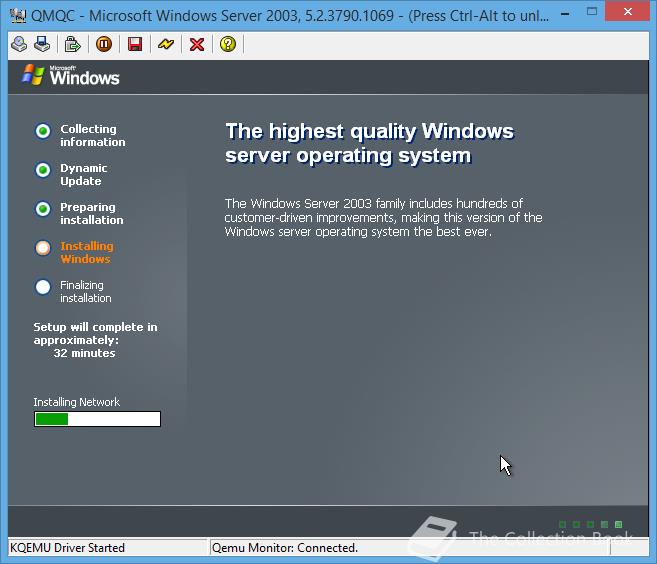Click "Setup will complete in approximately:" text
Screen dimensions: 657x564
point(96,334)
